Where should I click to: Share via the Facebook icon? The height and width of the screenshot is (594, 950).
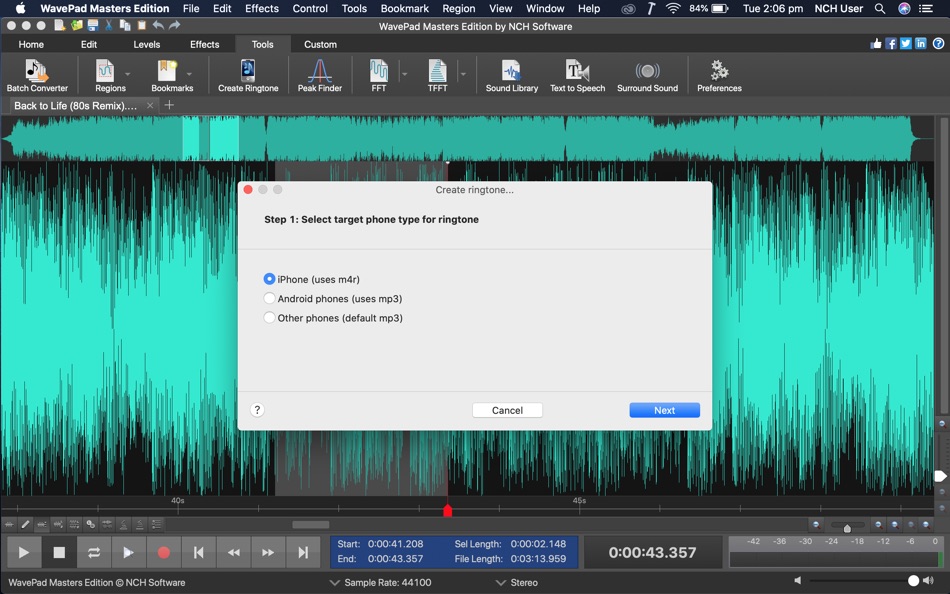(x=891, y=44)
